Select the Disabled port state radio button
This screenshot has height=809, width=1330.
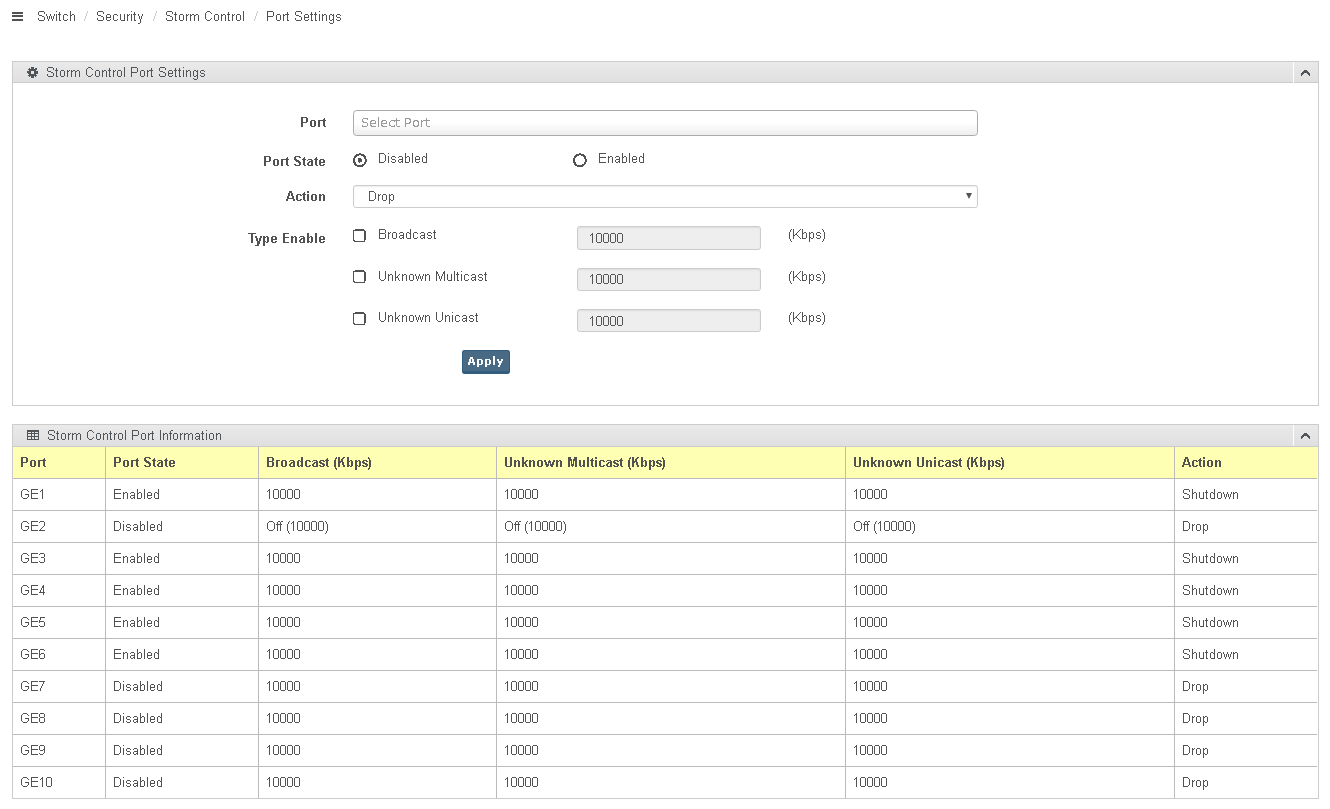(360, 160)
